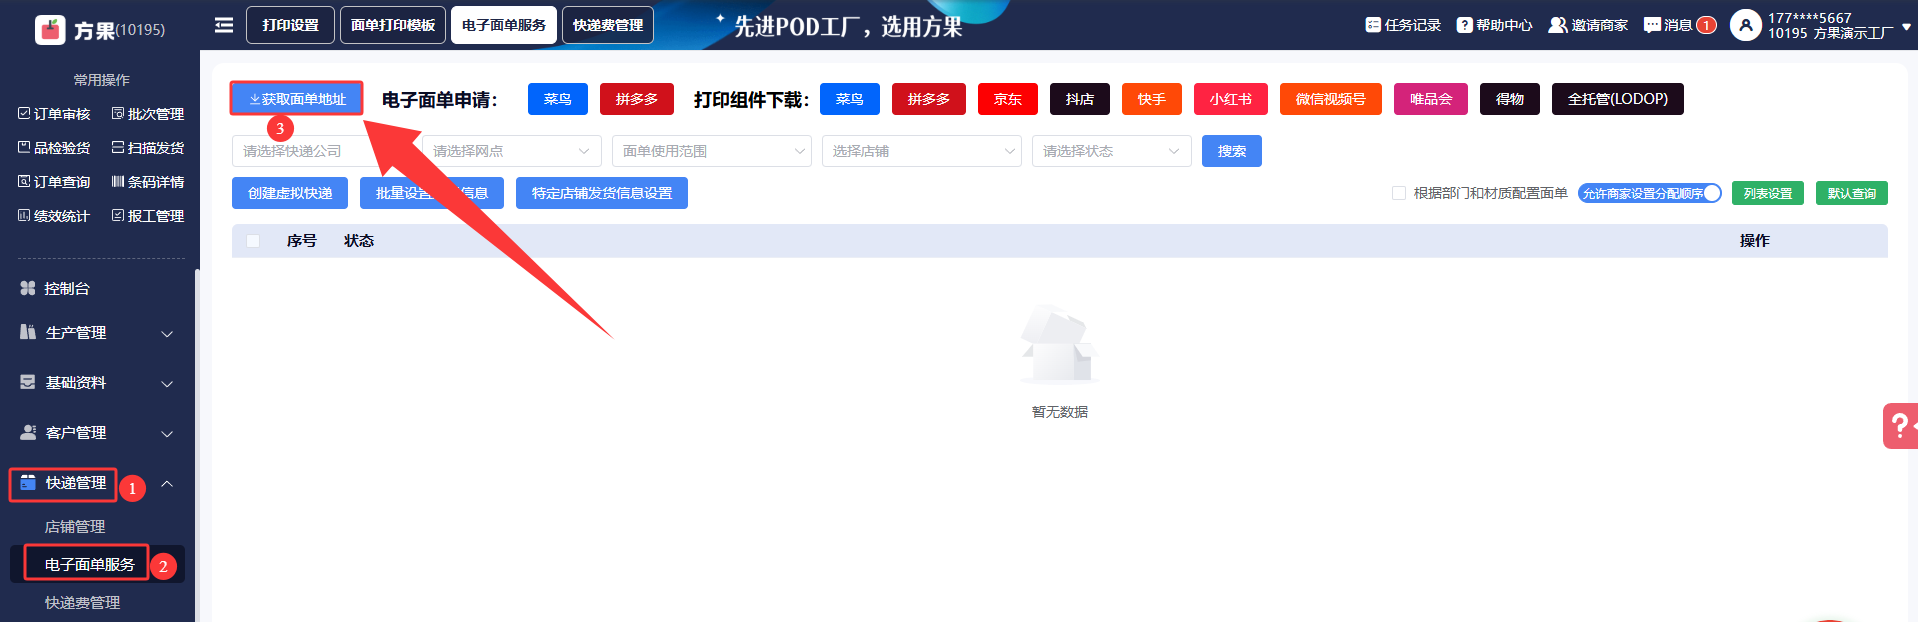The image size is (1918, 622).
Task: Download 抖店 print component
Action: pyautogui.click(x=1080, y=99)
